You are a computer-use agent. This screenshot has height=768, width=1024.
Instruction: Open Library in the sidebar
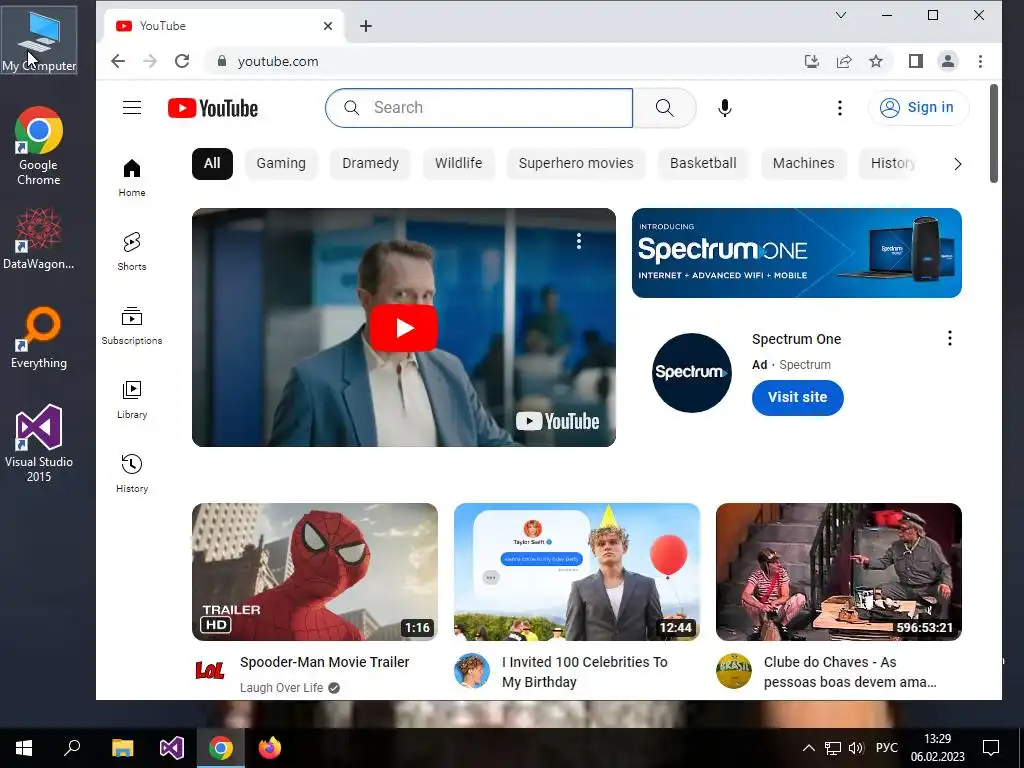click(x=132, y=400)
